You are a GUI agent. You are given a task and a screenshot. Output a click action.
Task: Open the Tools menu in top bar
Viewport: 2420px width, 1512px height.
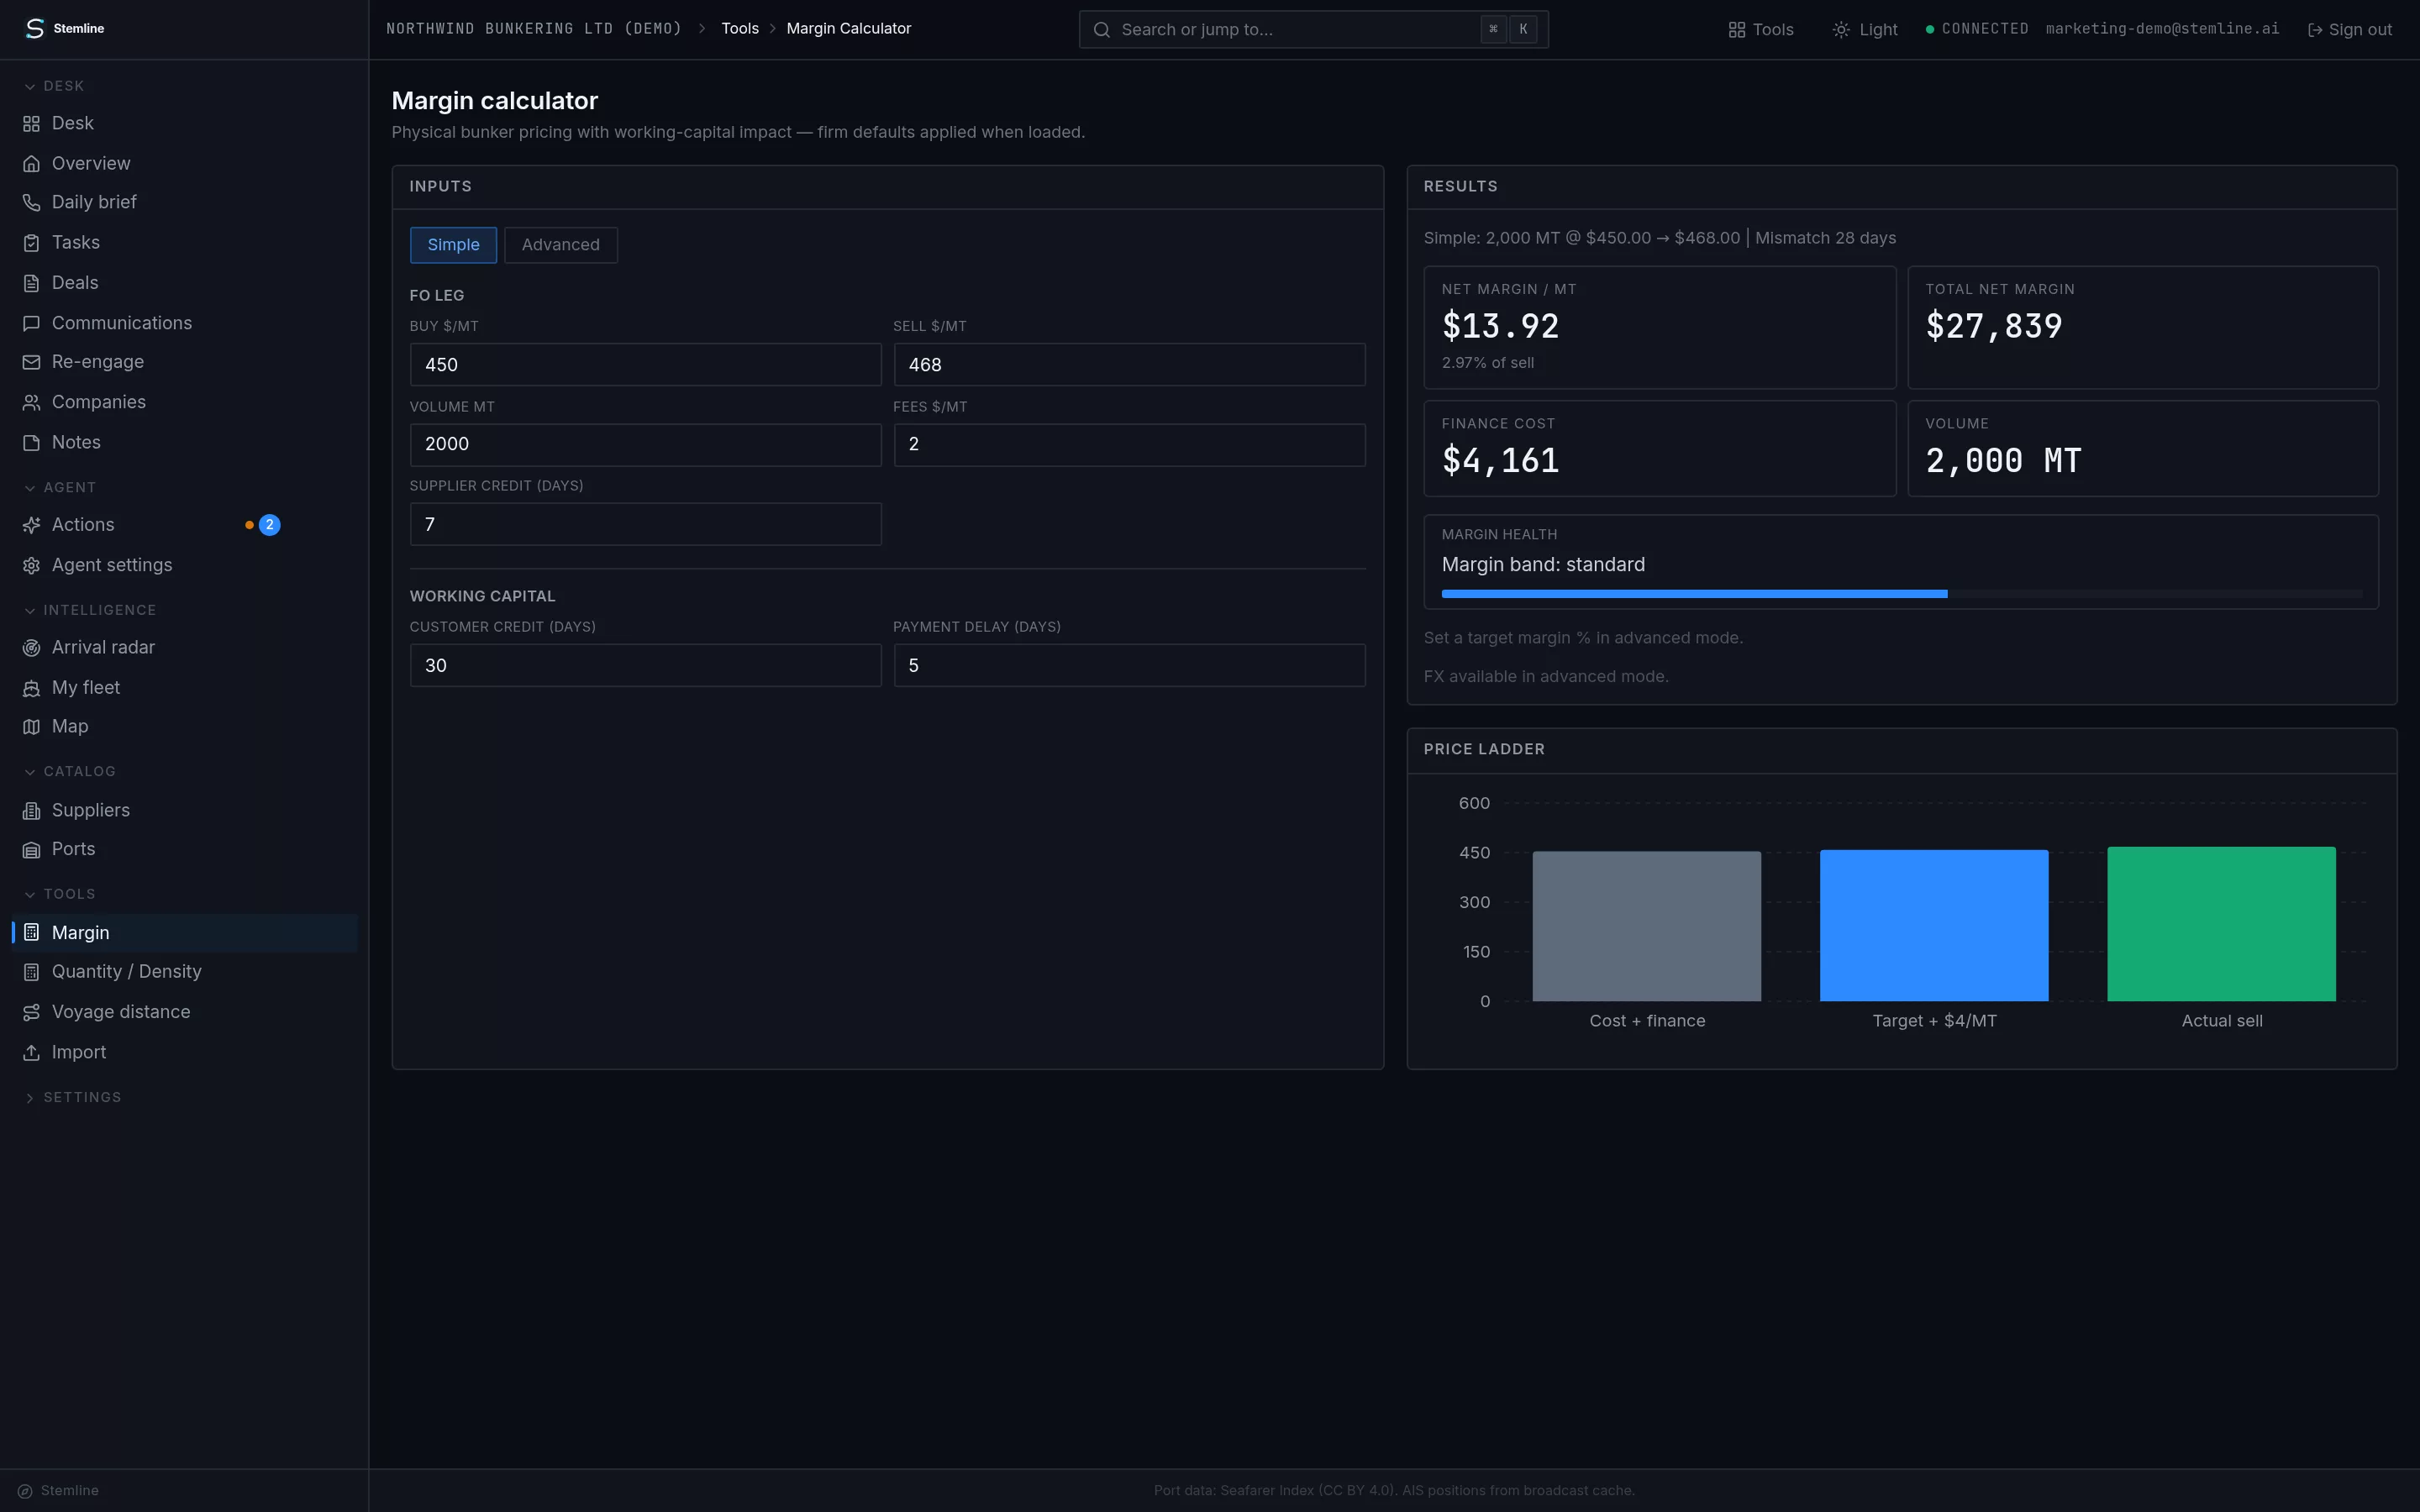(1761, 30)
